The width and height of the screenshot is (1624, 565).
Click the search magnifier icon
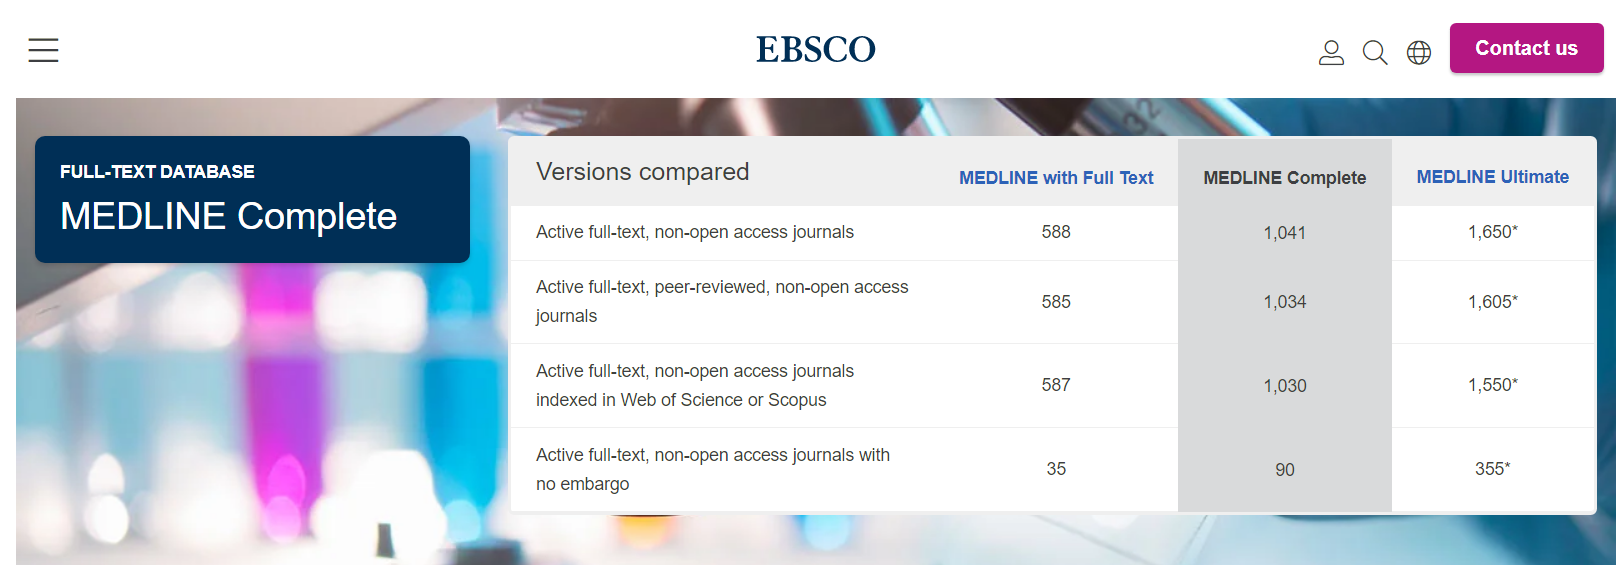pos(1375,52)
